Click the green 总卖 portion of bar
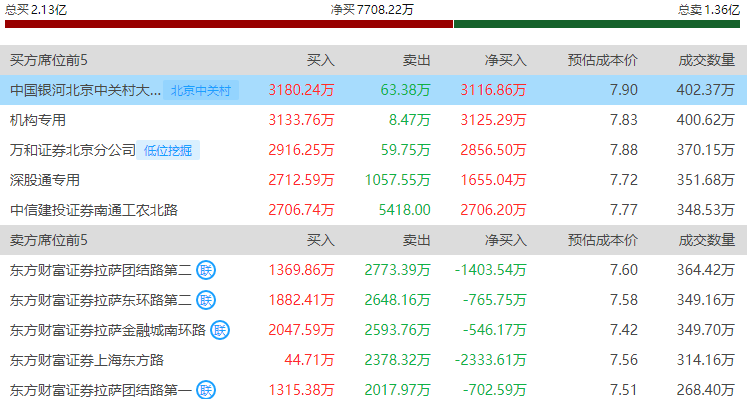The width and height of the screenshot is (747, 399). [x=597, y=24]
